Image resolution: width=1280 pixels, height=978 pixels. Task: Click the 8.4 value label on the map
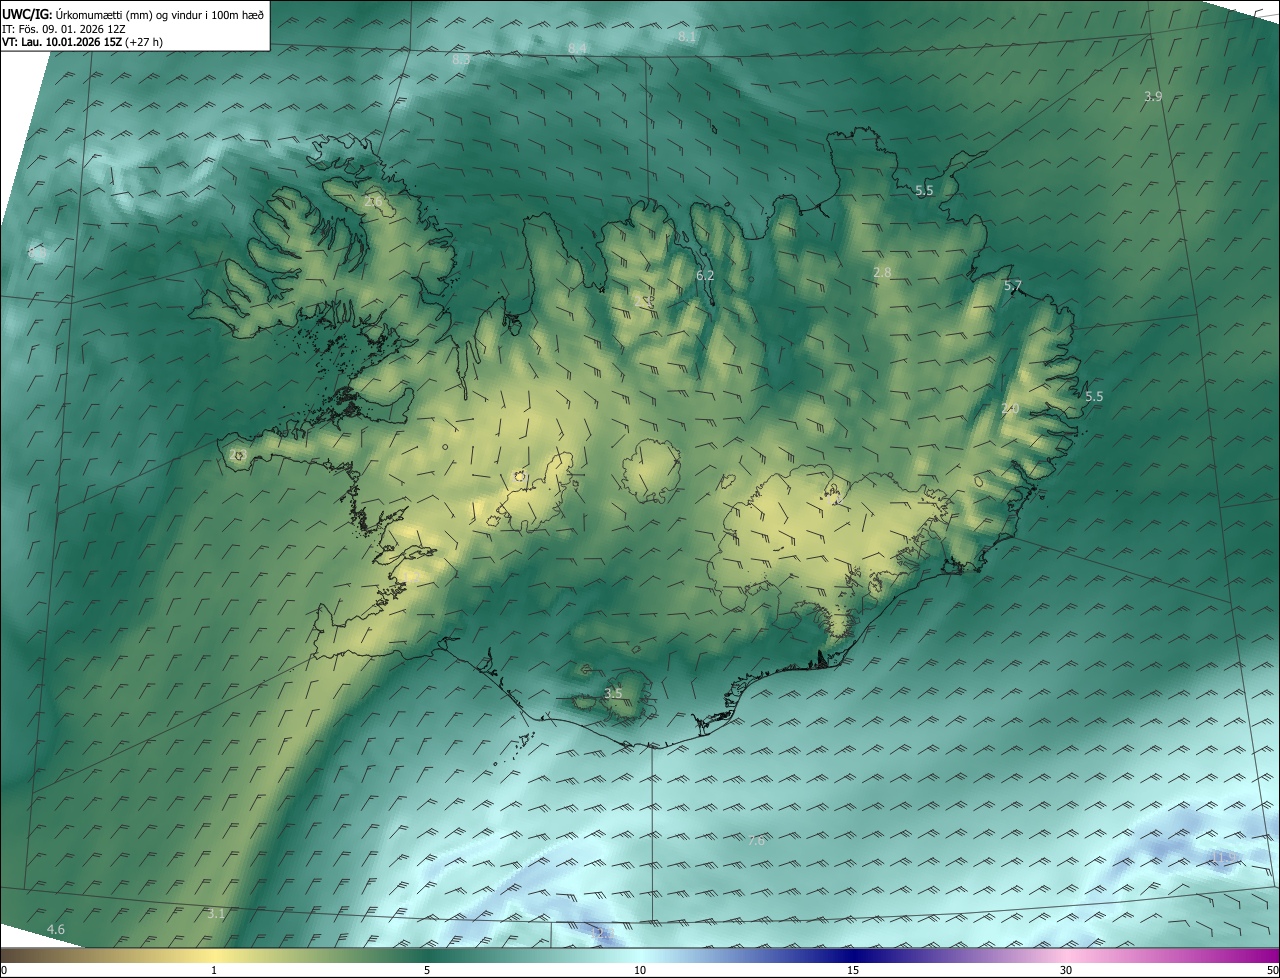tap(577, 48)
